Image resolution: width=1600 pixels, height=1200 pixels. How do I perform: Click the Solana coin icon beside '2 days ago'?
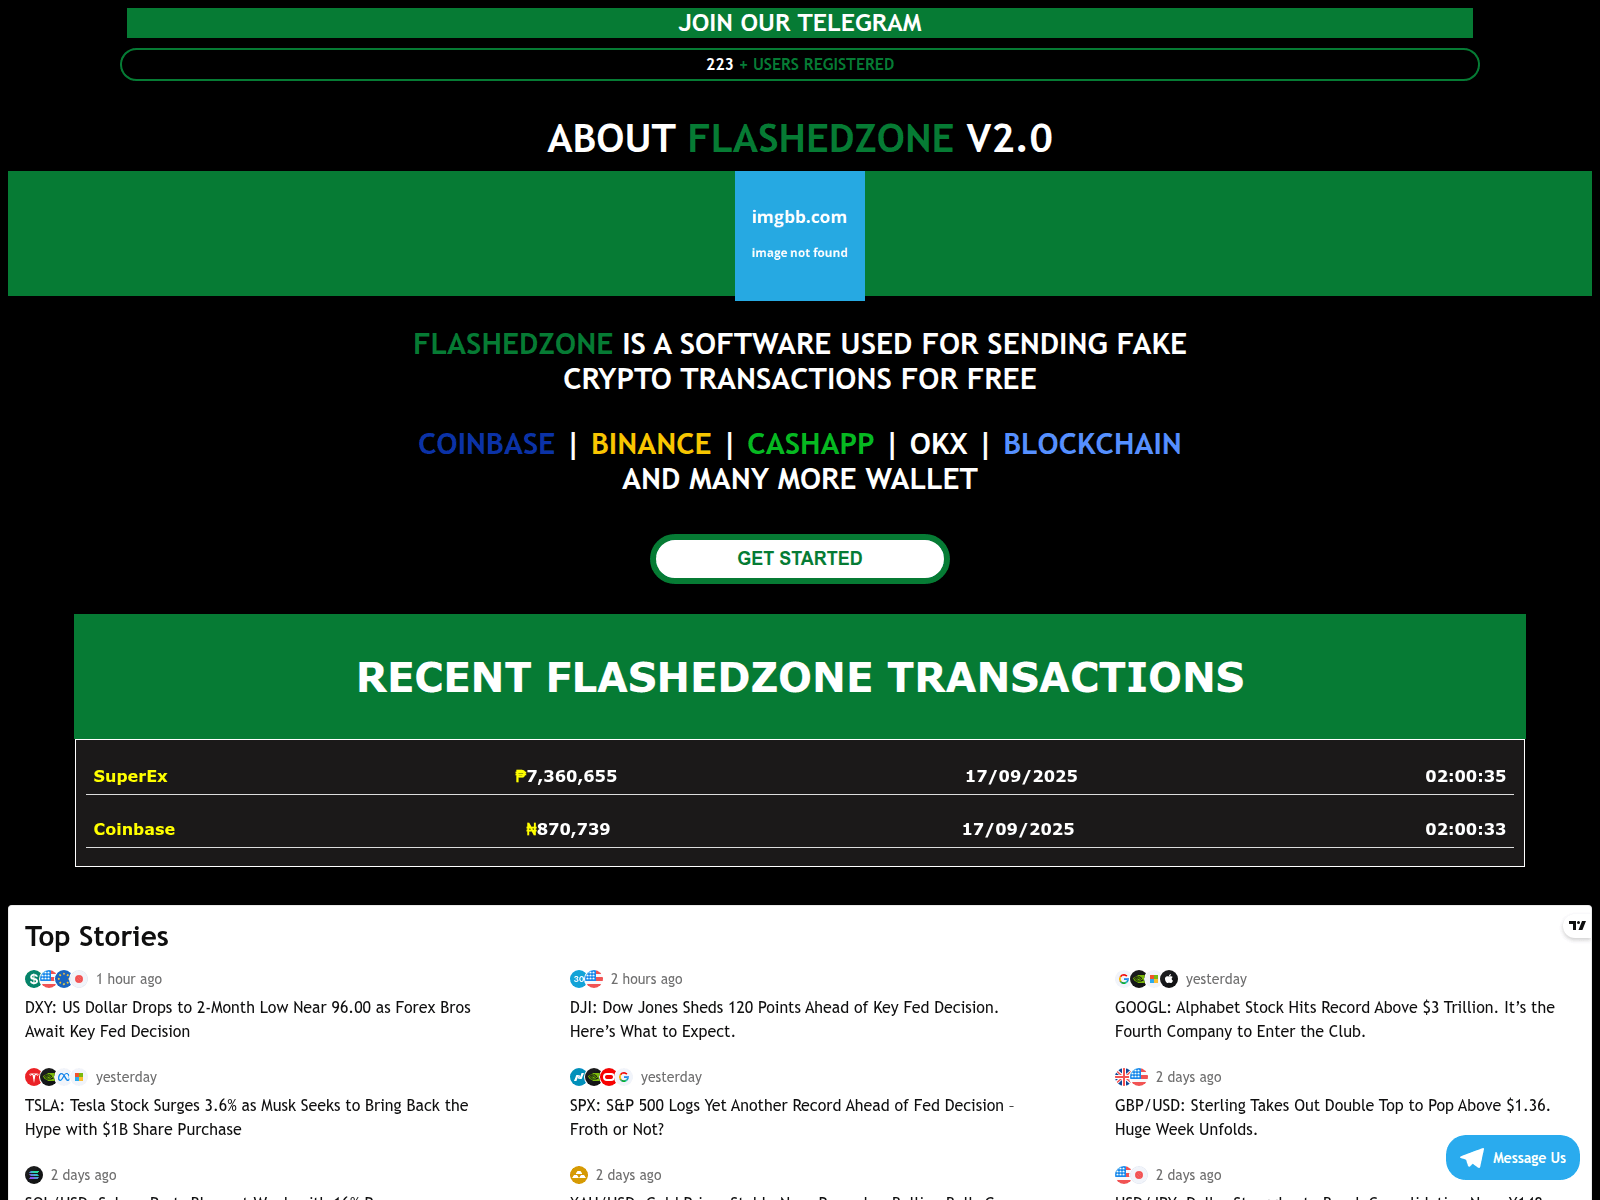tap(34, 1175)
